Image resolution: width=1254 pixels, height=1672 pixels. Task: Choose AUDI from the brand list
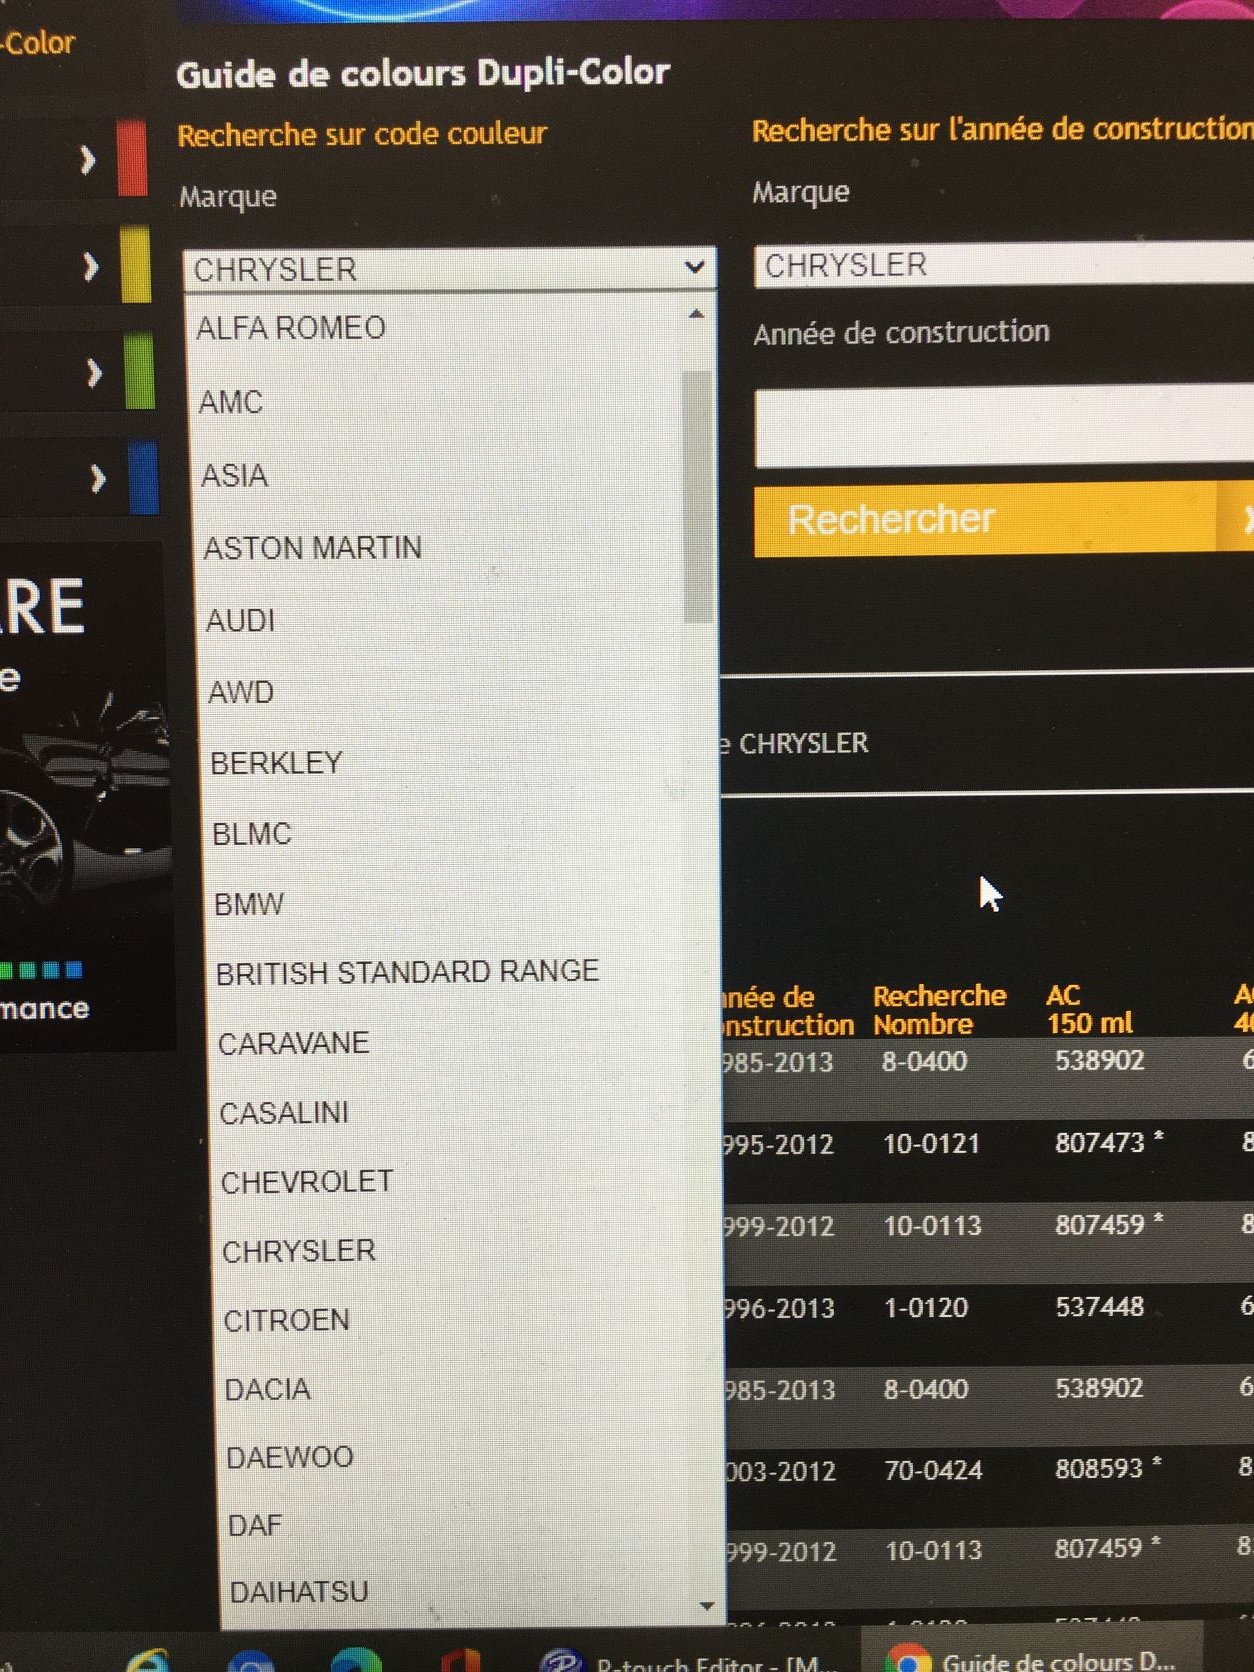240,621
